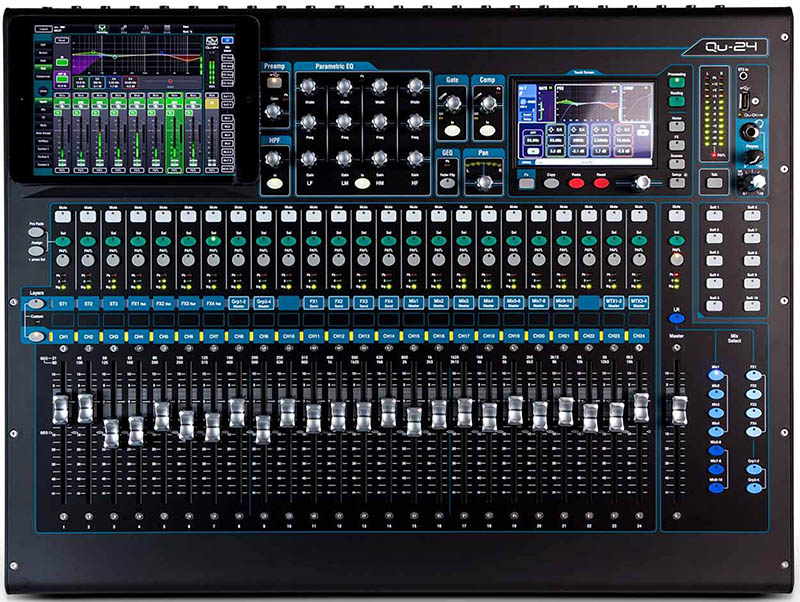Click the Copy key below the touch screen
800x602 pixels.
coord(551,183)
